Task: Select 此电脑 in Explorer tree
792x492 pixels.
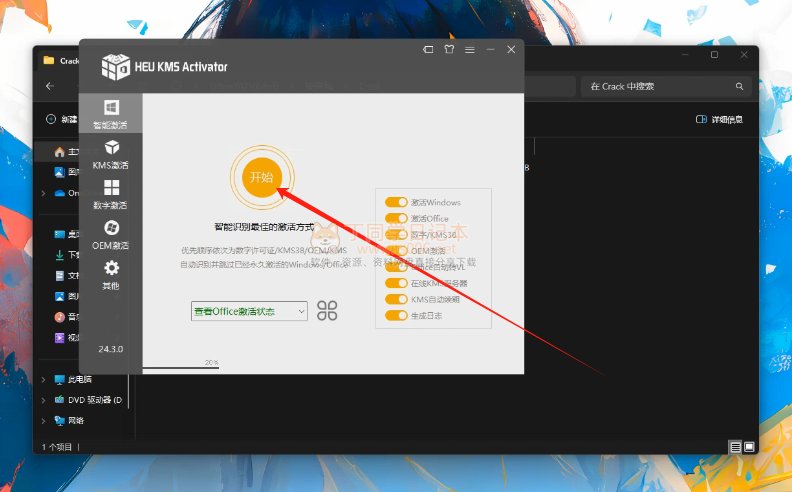Action: tap(73, 379)
